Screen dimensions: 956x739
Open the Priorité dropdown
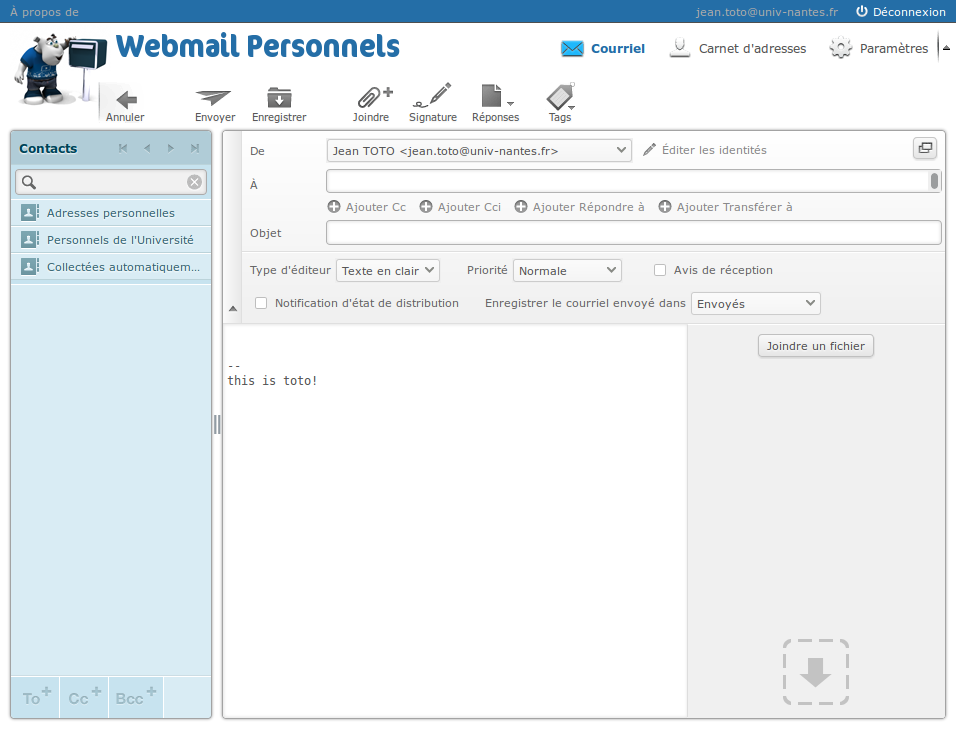pos(567,270)
